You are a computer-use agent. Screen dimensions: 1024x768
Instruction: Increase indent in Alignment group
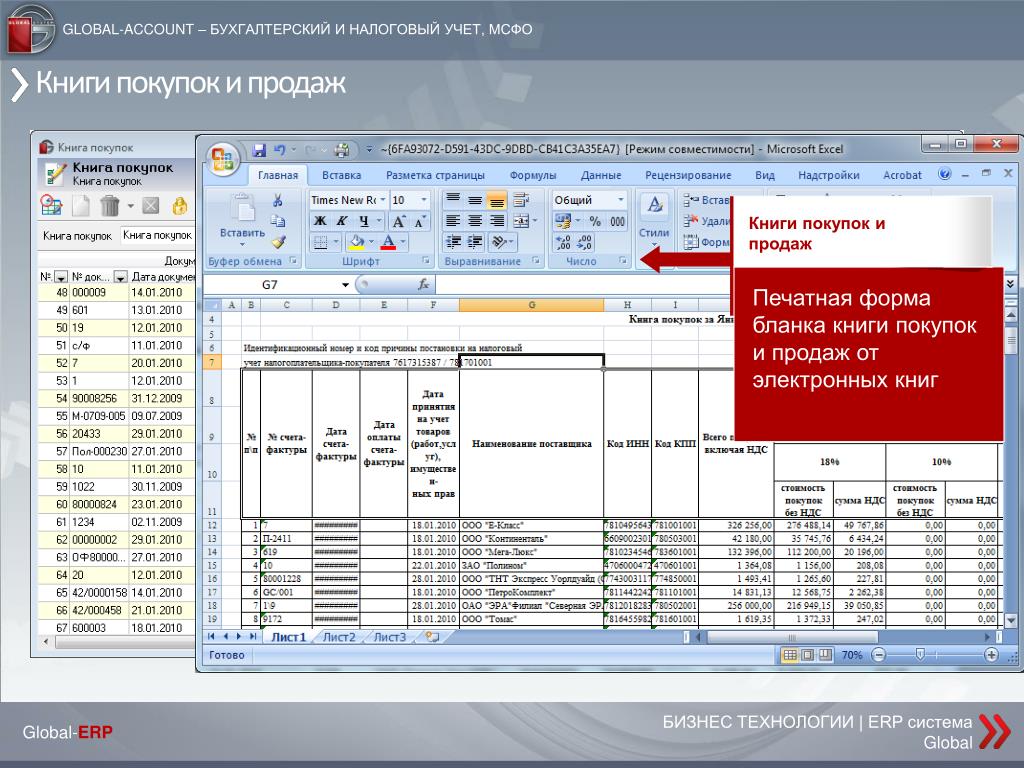coord(475,242)
